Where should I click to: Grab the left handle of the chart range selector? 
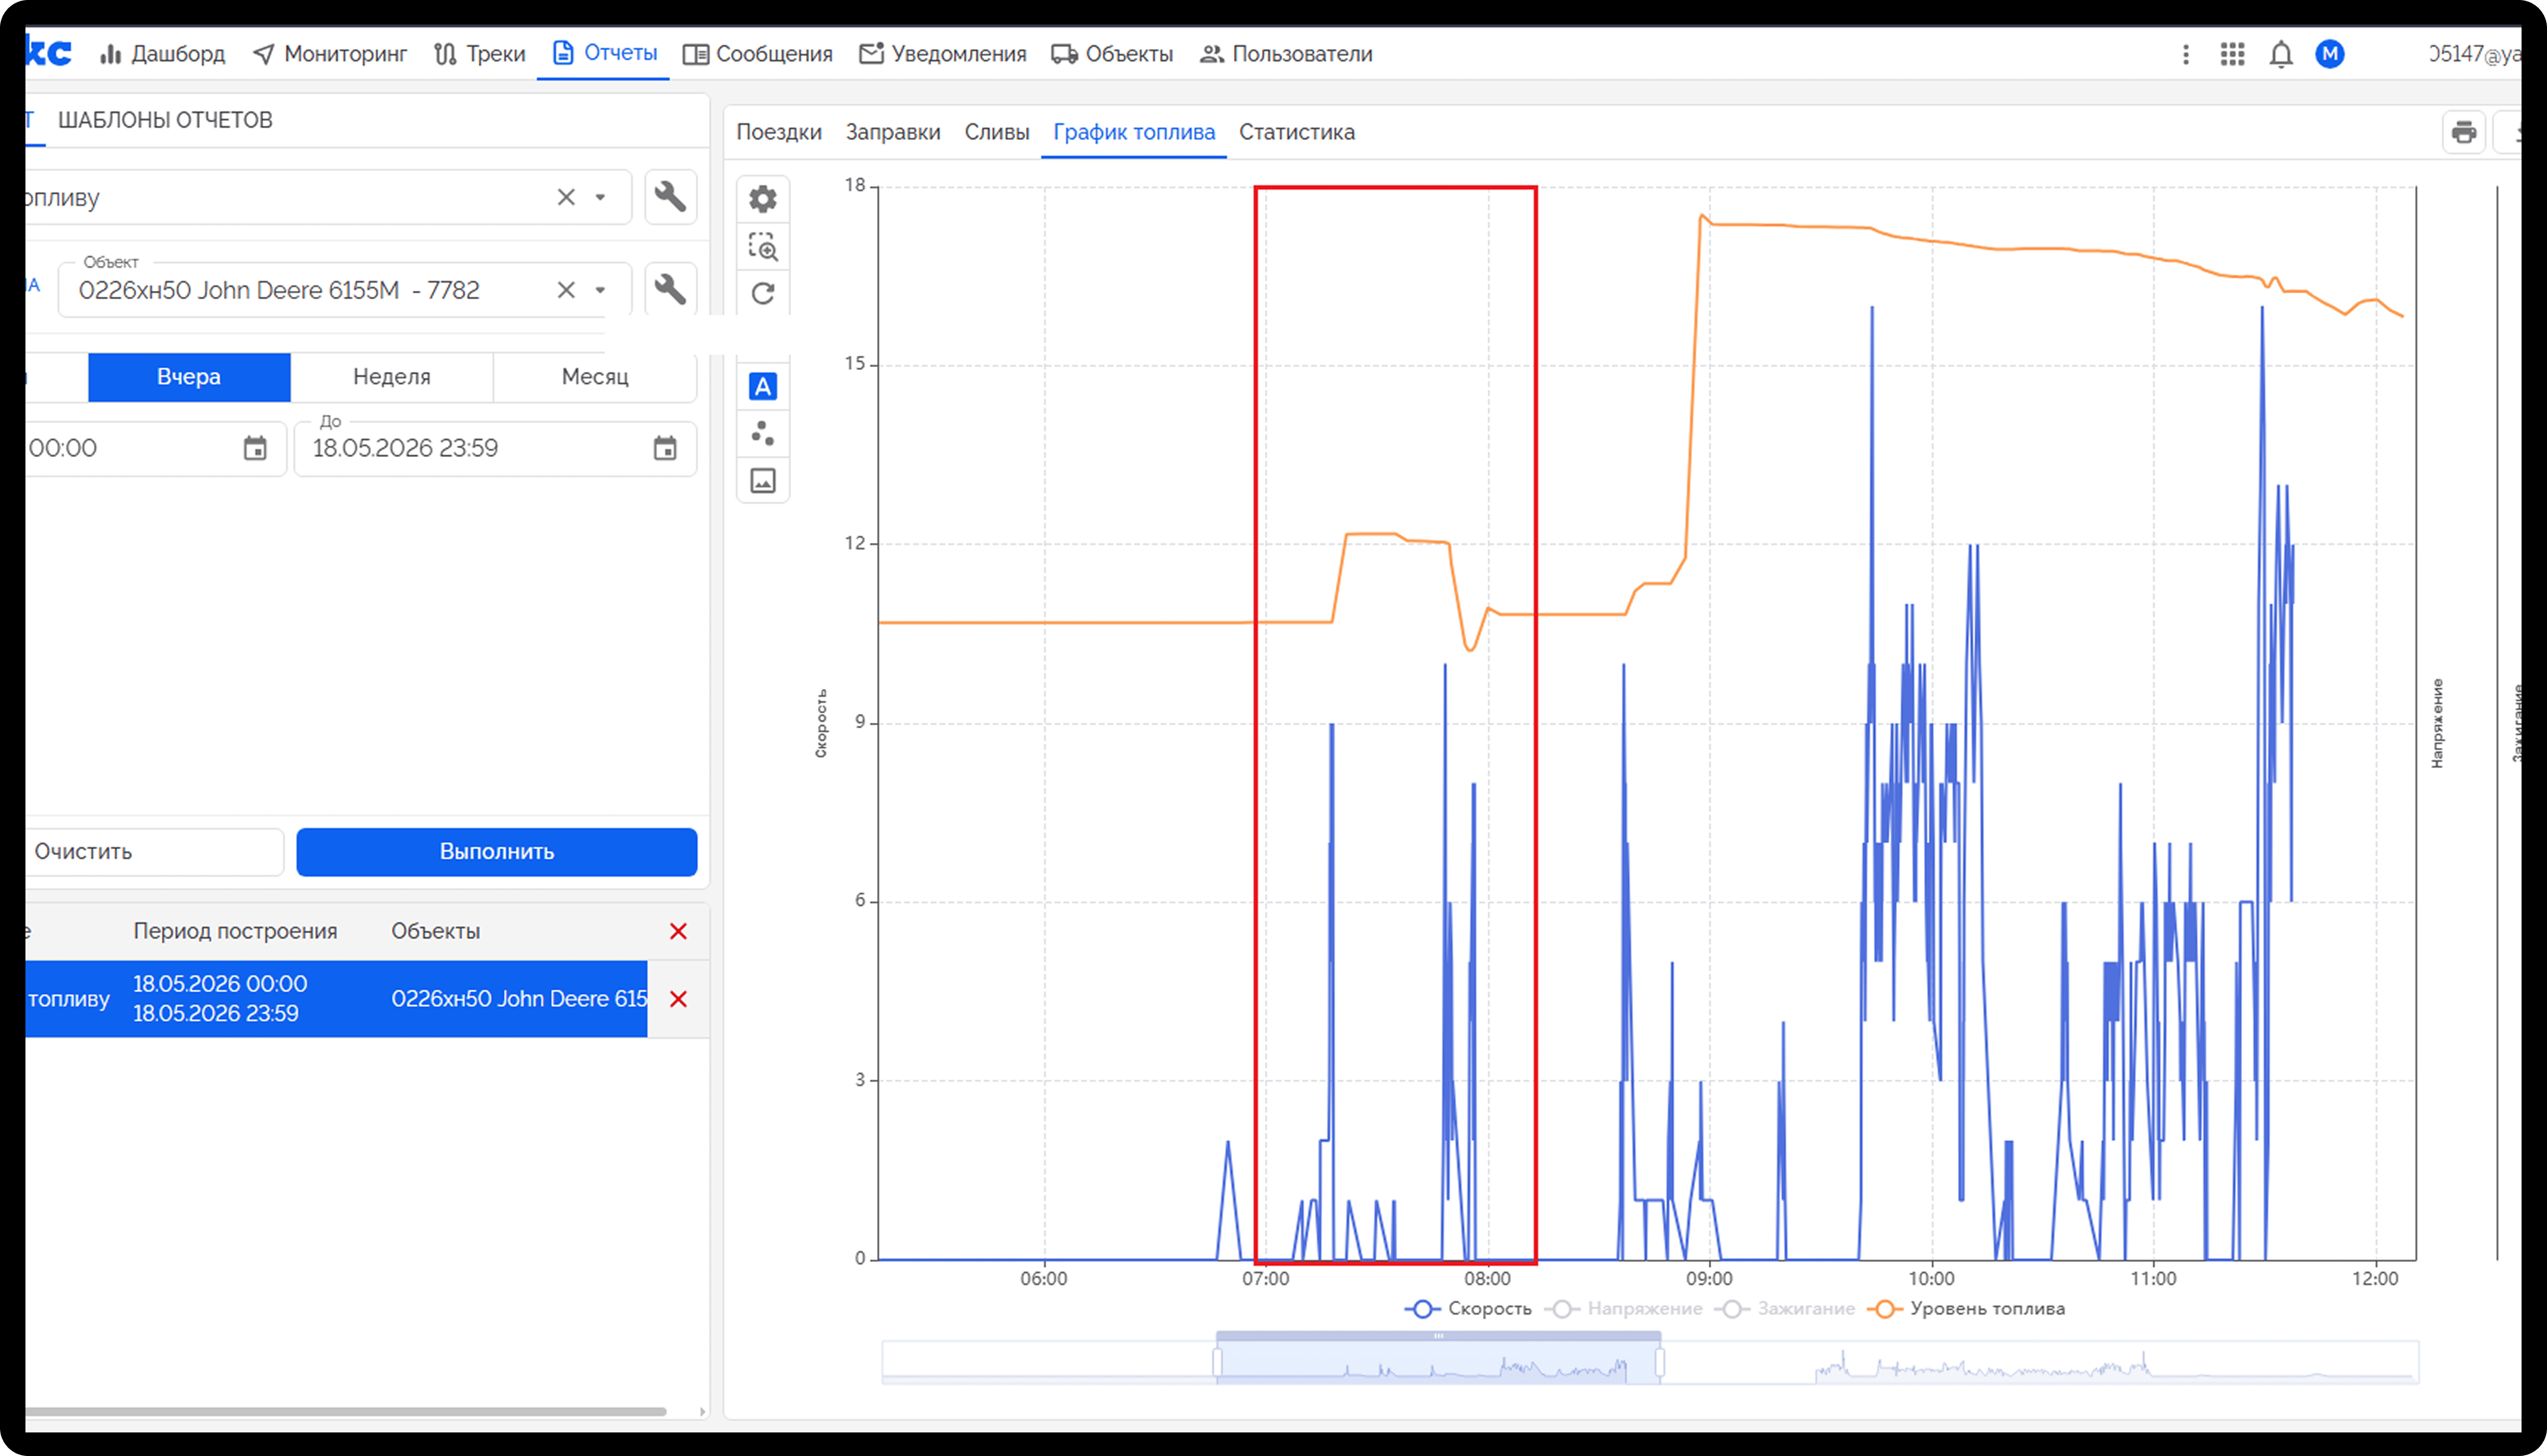(x=1217, y=1362)
